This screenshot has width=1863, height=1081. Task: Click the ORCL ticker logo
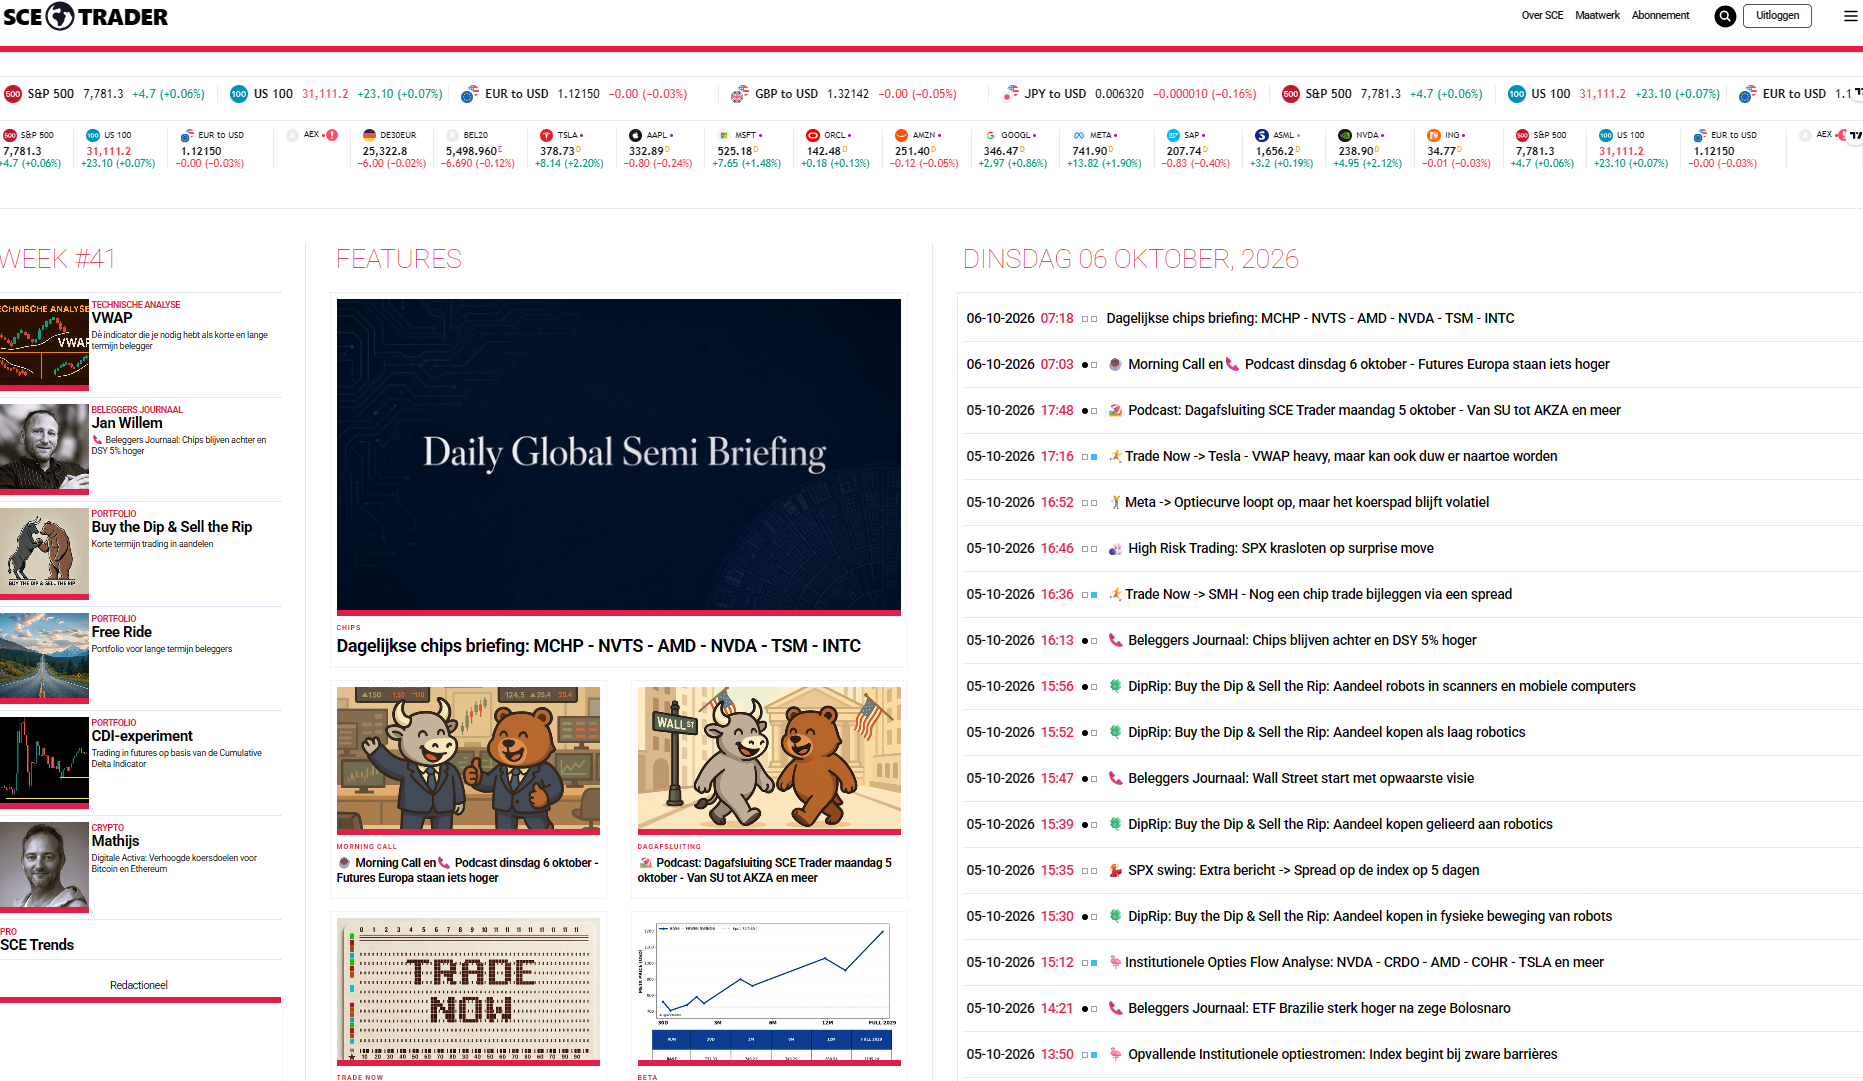pyautogui.click(x=813, y=135)
